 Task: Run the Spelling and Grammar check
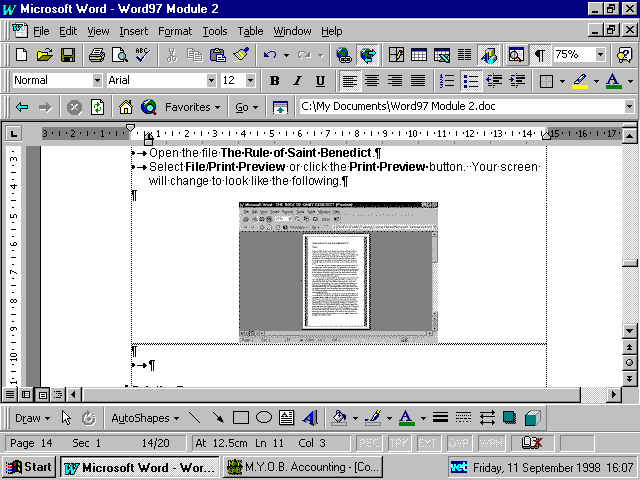pyautogui.click(x=142, y=55)
